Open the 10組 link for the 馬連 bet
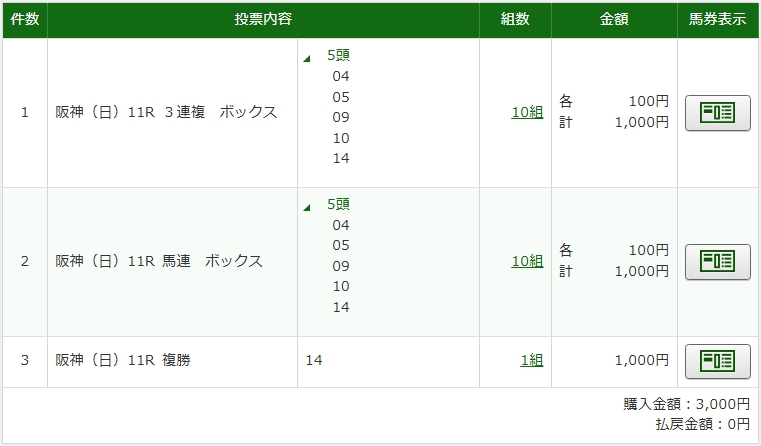Image resolution: width=761 pixels, height=446 pixels. (527, 262)
